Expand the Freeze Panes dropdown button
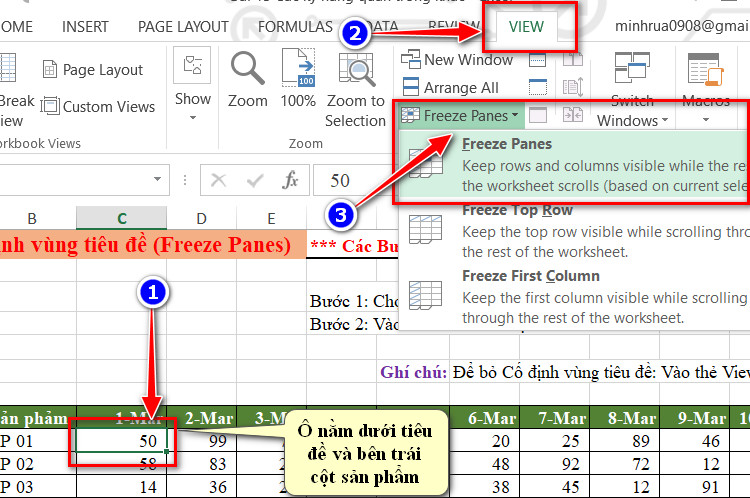The height and width of the screenshot is (498, 750). [460, 116]
